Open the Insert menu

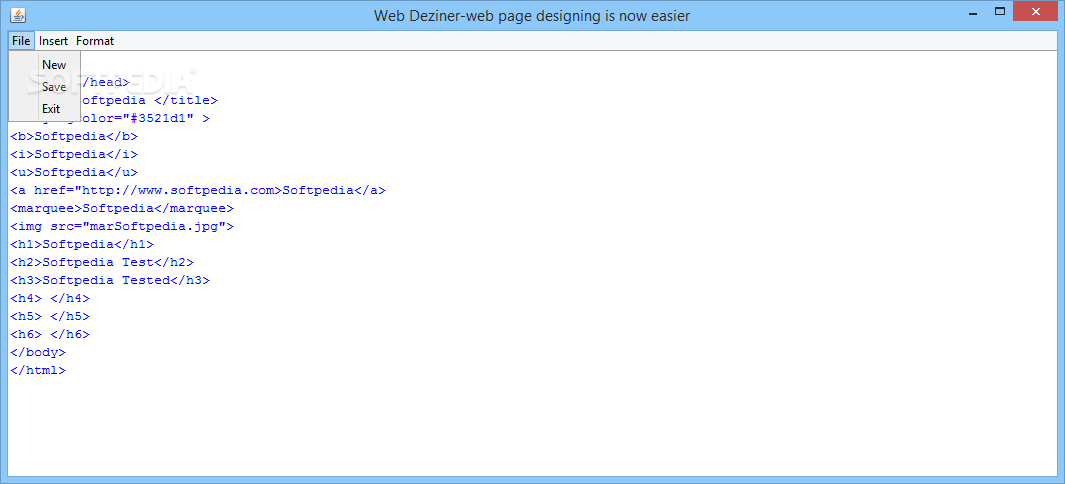point(54,41)
